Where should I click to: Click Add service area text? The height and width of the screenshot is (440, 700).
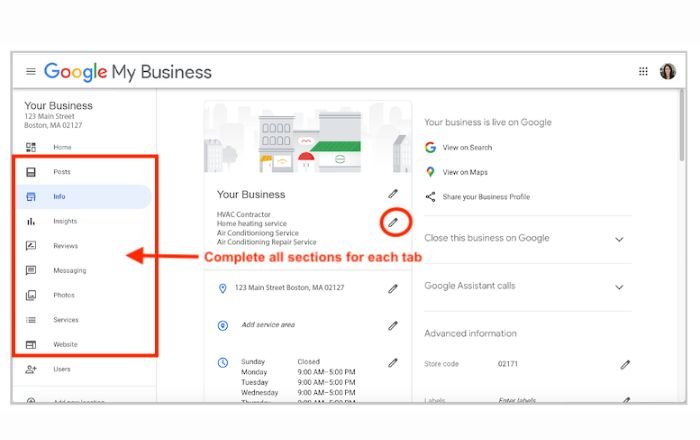tap(268, 325)
